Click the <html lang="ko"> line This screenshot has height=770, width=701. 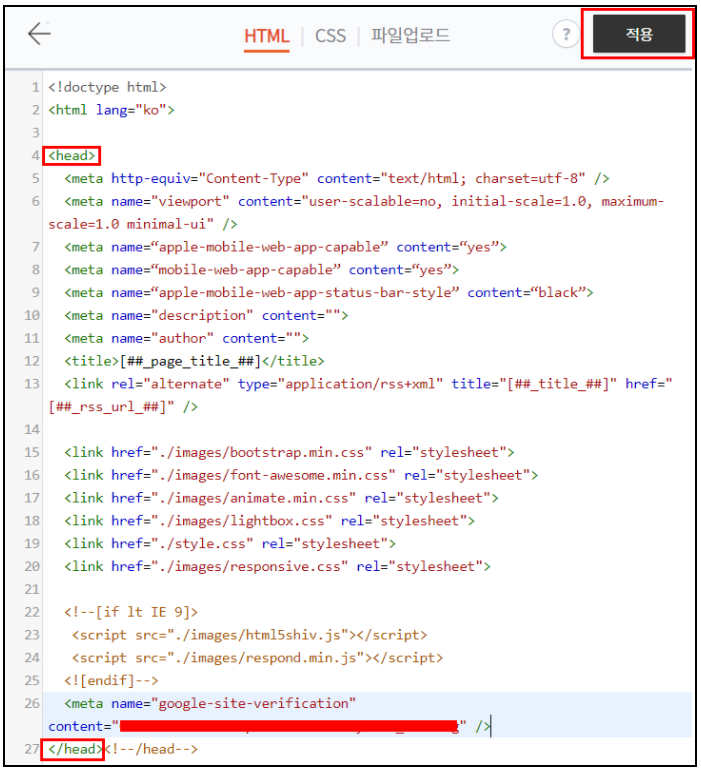tap(111, 110)
